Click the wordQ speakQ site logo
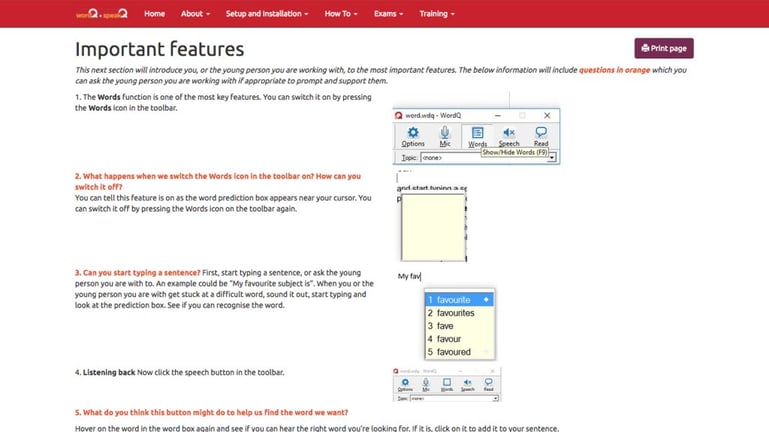Image resolution: width=769 pixels, height=432 pixels. [102, 14]
